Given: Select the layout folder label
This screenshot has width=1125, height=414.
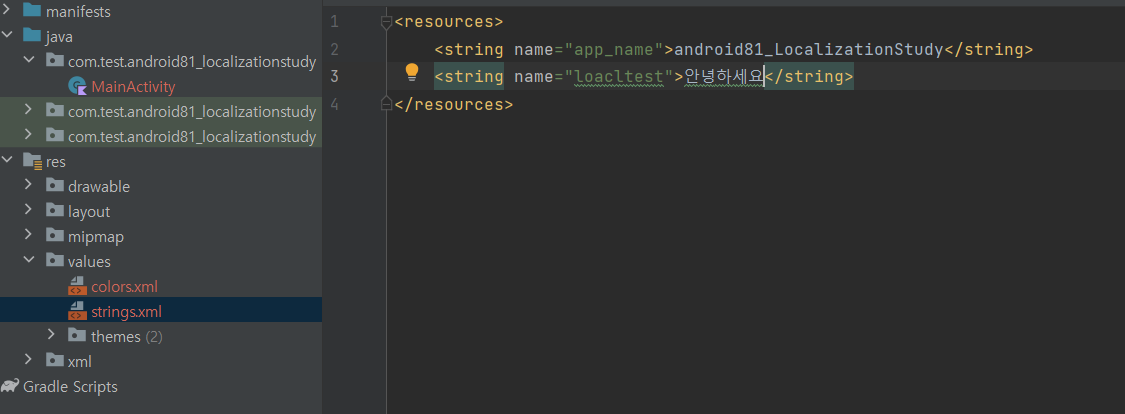Looking at the screenshot, I should (x=89, y=212).
